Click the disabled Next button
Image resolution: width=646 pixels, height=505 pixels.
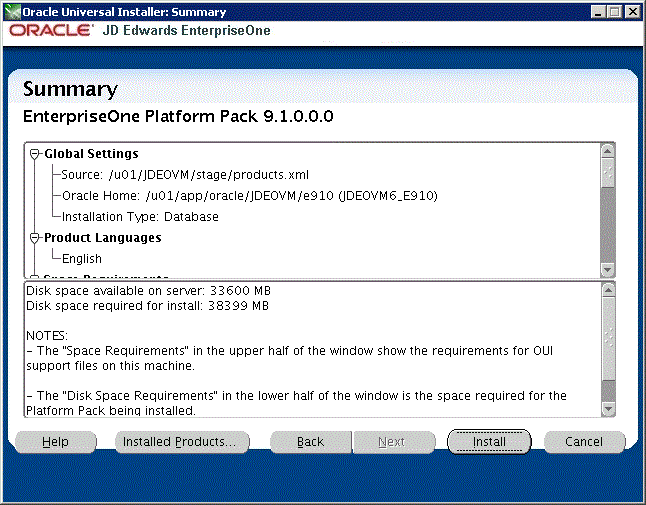click(x=393, y=442)
